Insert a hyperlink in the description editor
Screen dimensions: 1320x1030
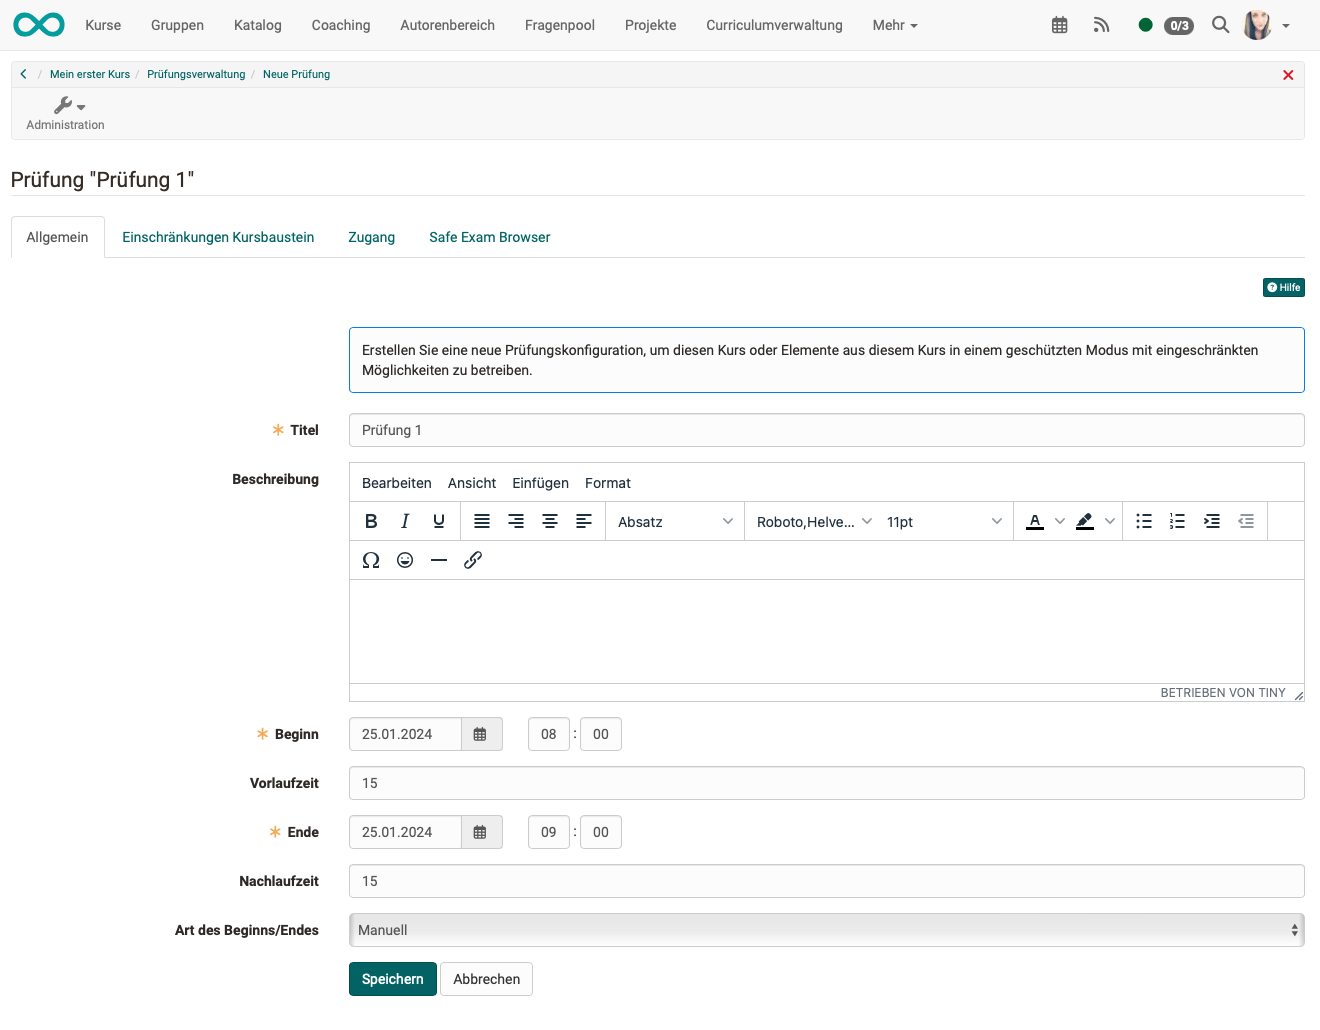pyautogui.click(x=473, y=560)
